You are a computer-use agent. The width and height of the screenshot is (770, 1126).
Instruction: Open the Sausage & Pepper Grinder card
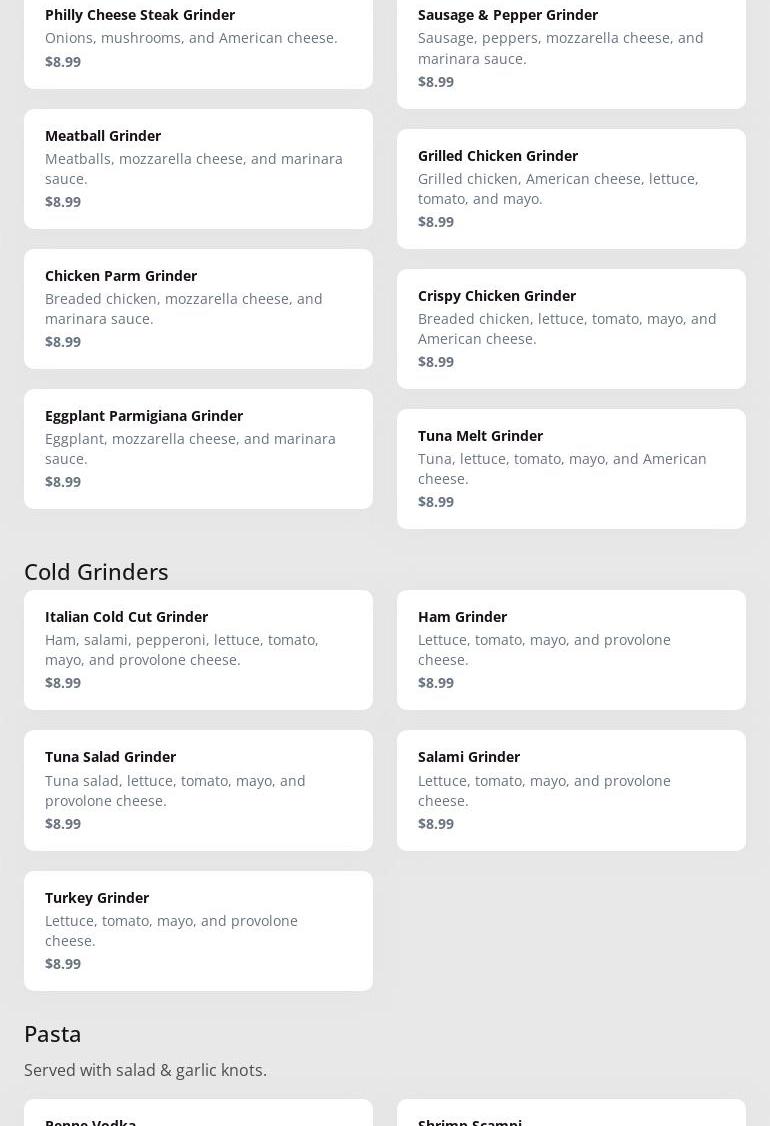[571, 53]
